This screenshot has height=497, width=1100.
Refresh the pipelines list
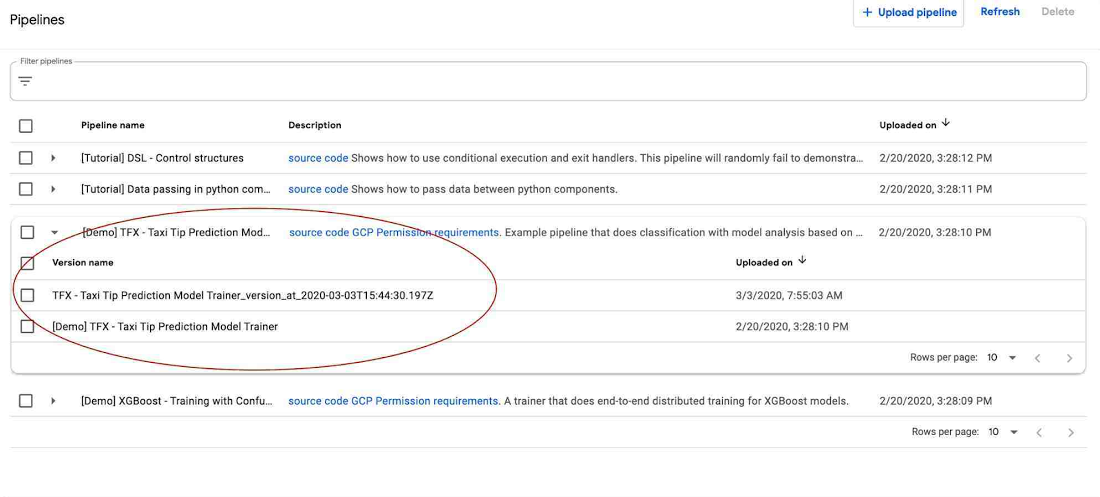click(1000, 12)
